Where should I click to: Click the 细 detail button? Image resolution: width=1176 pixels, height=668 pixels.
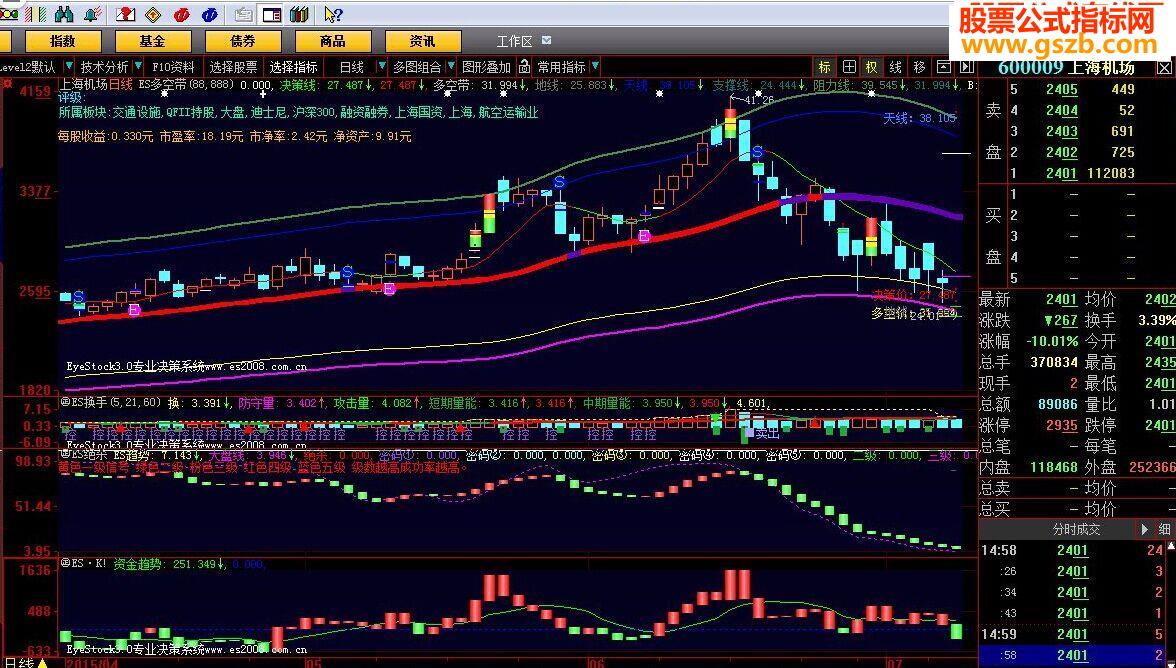[x=1165, y=529]
